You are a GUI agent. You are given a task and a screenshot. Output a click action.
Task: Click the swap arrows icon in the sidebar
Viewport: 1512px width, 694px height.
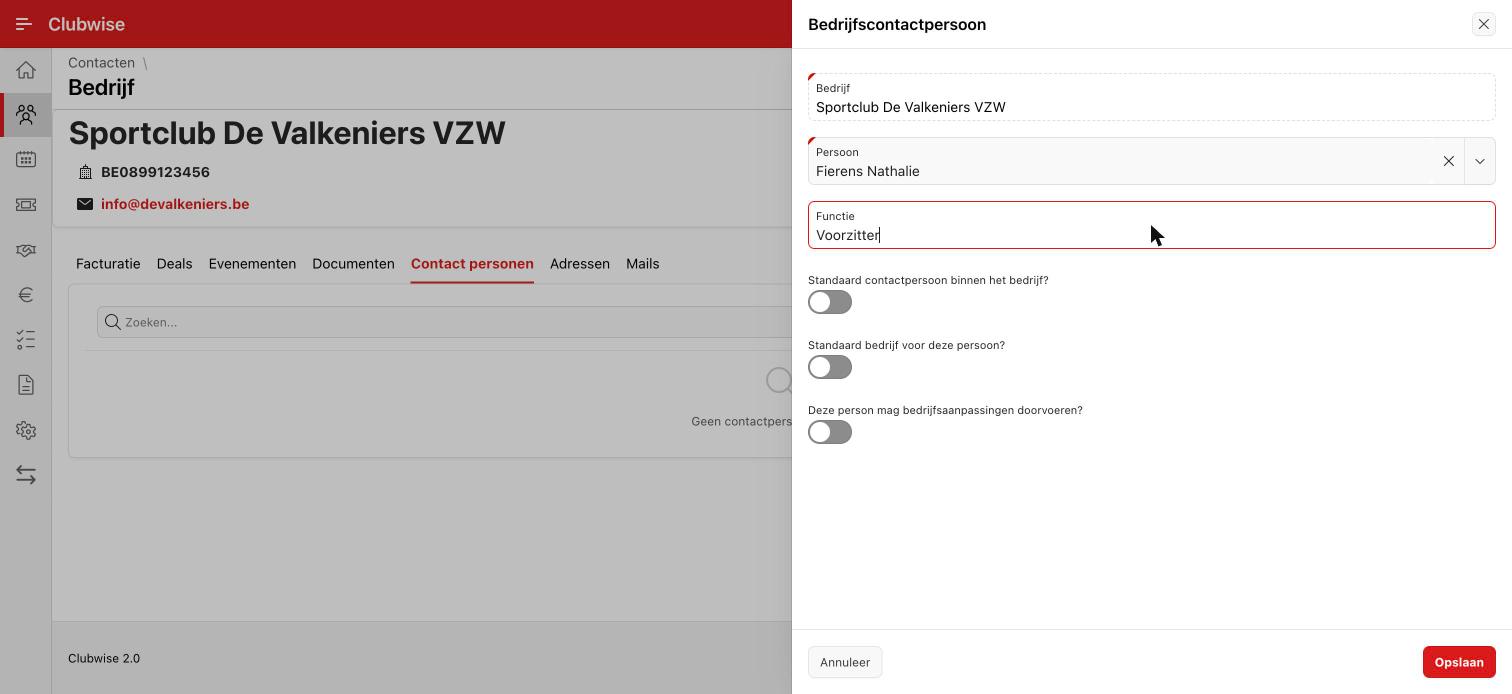26,475
